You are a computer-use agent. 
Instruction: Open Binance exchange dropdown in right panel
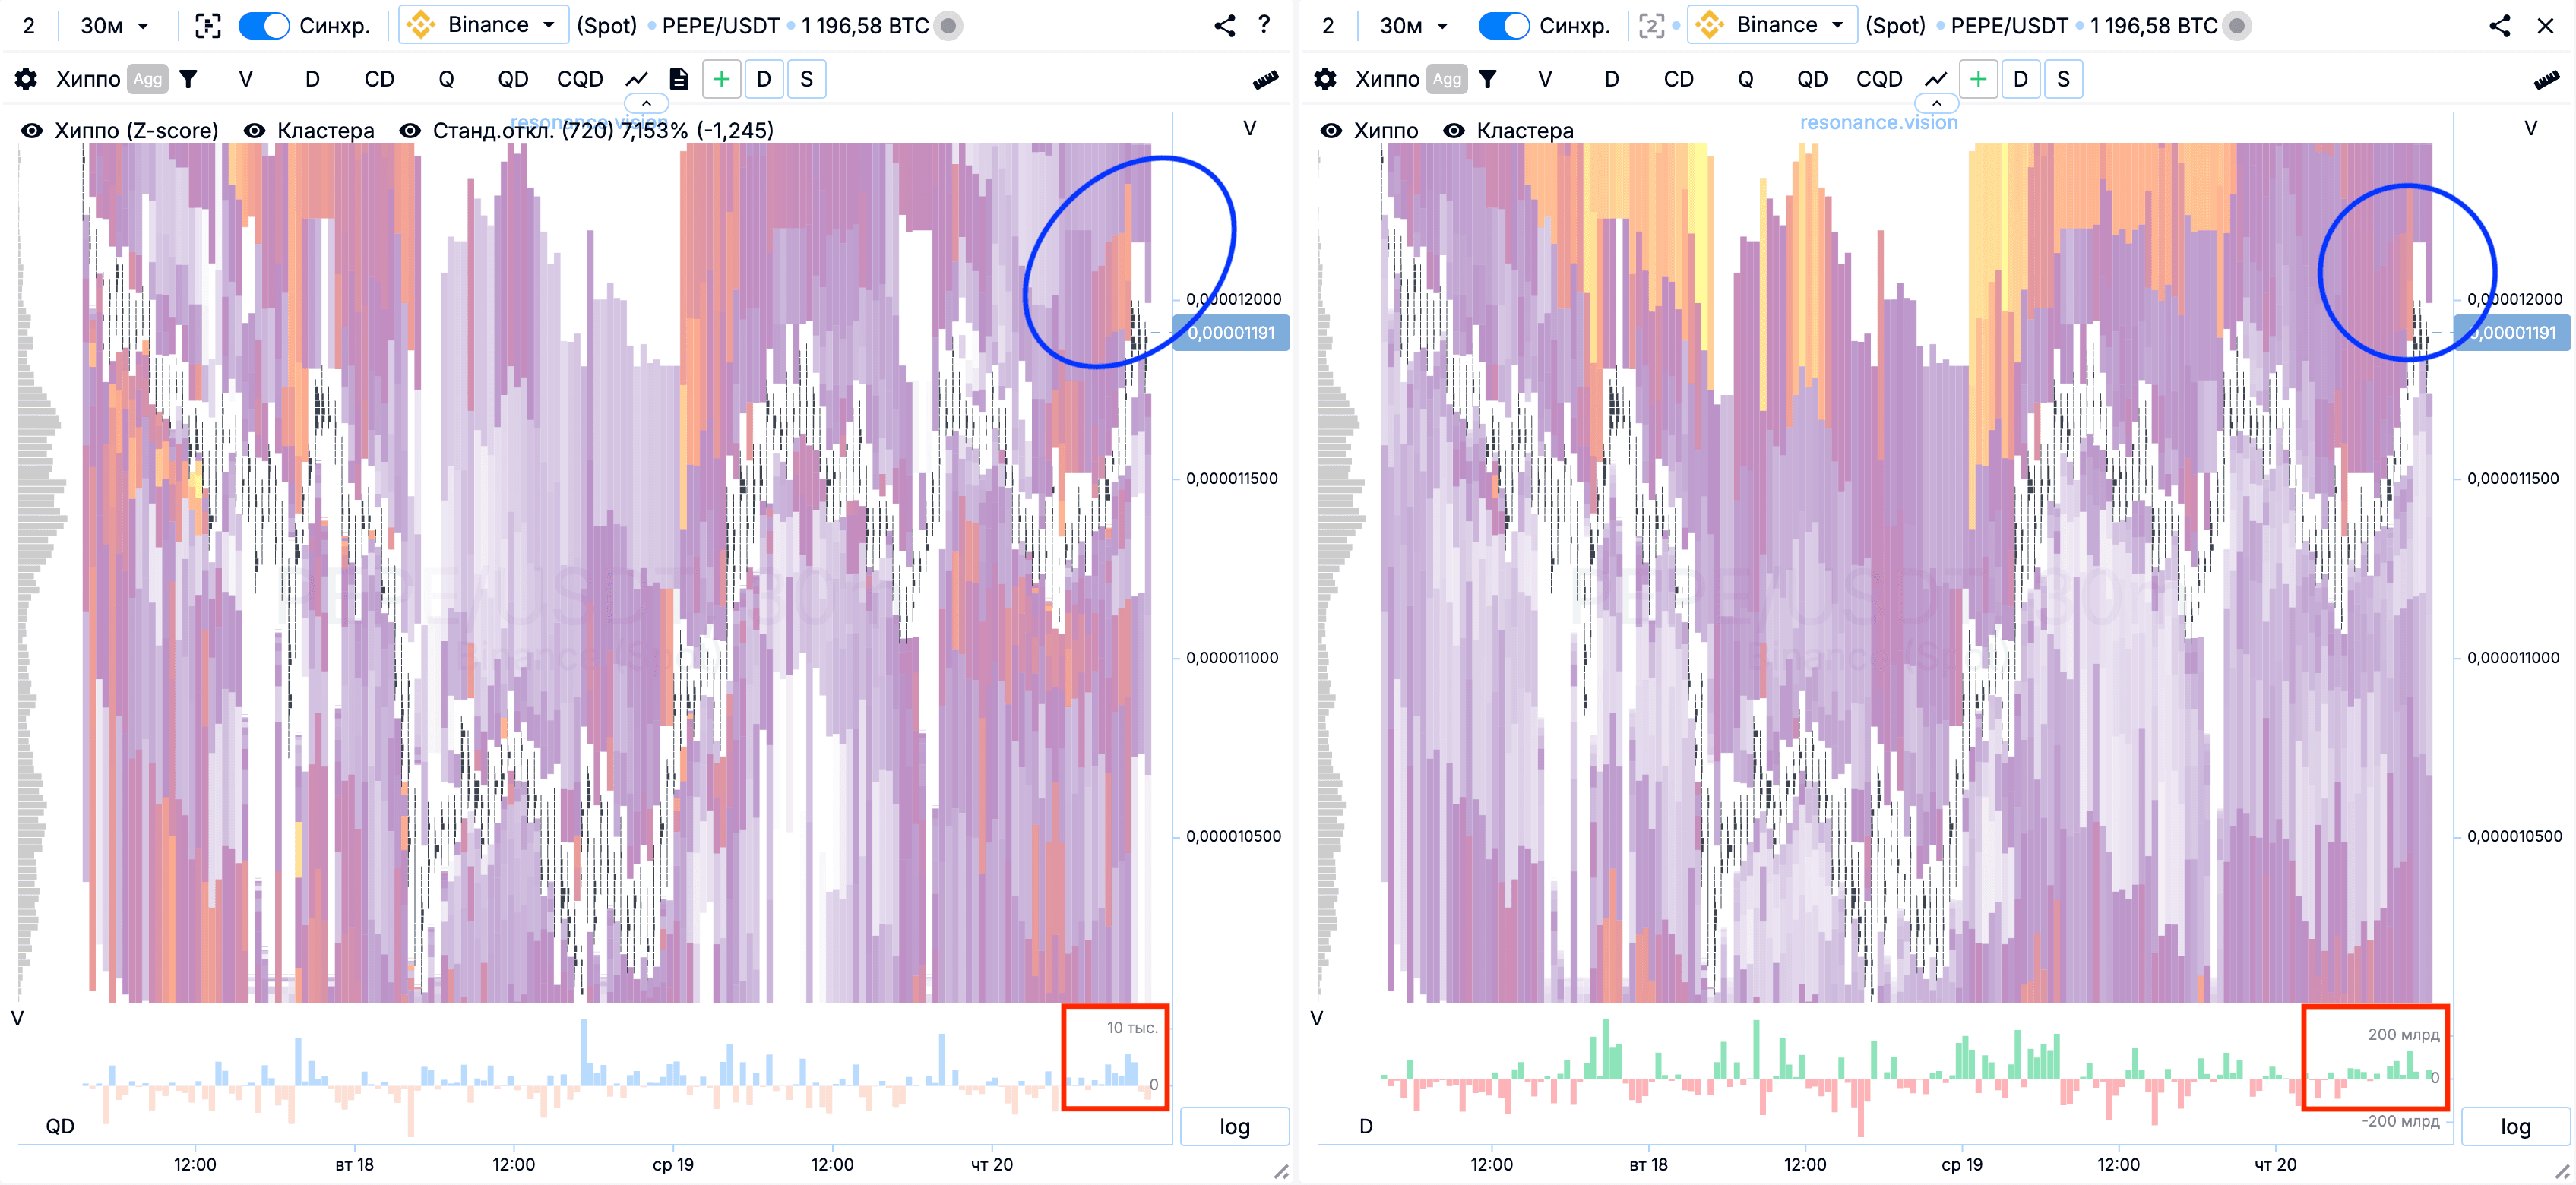[1772, 24]
